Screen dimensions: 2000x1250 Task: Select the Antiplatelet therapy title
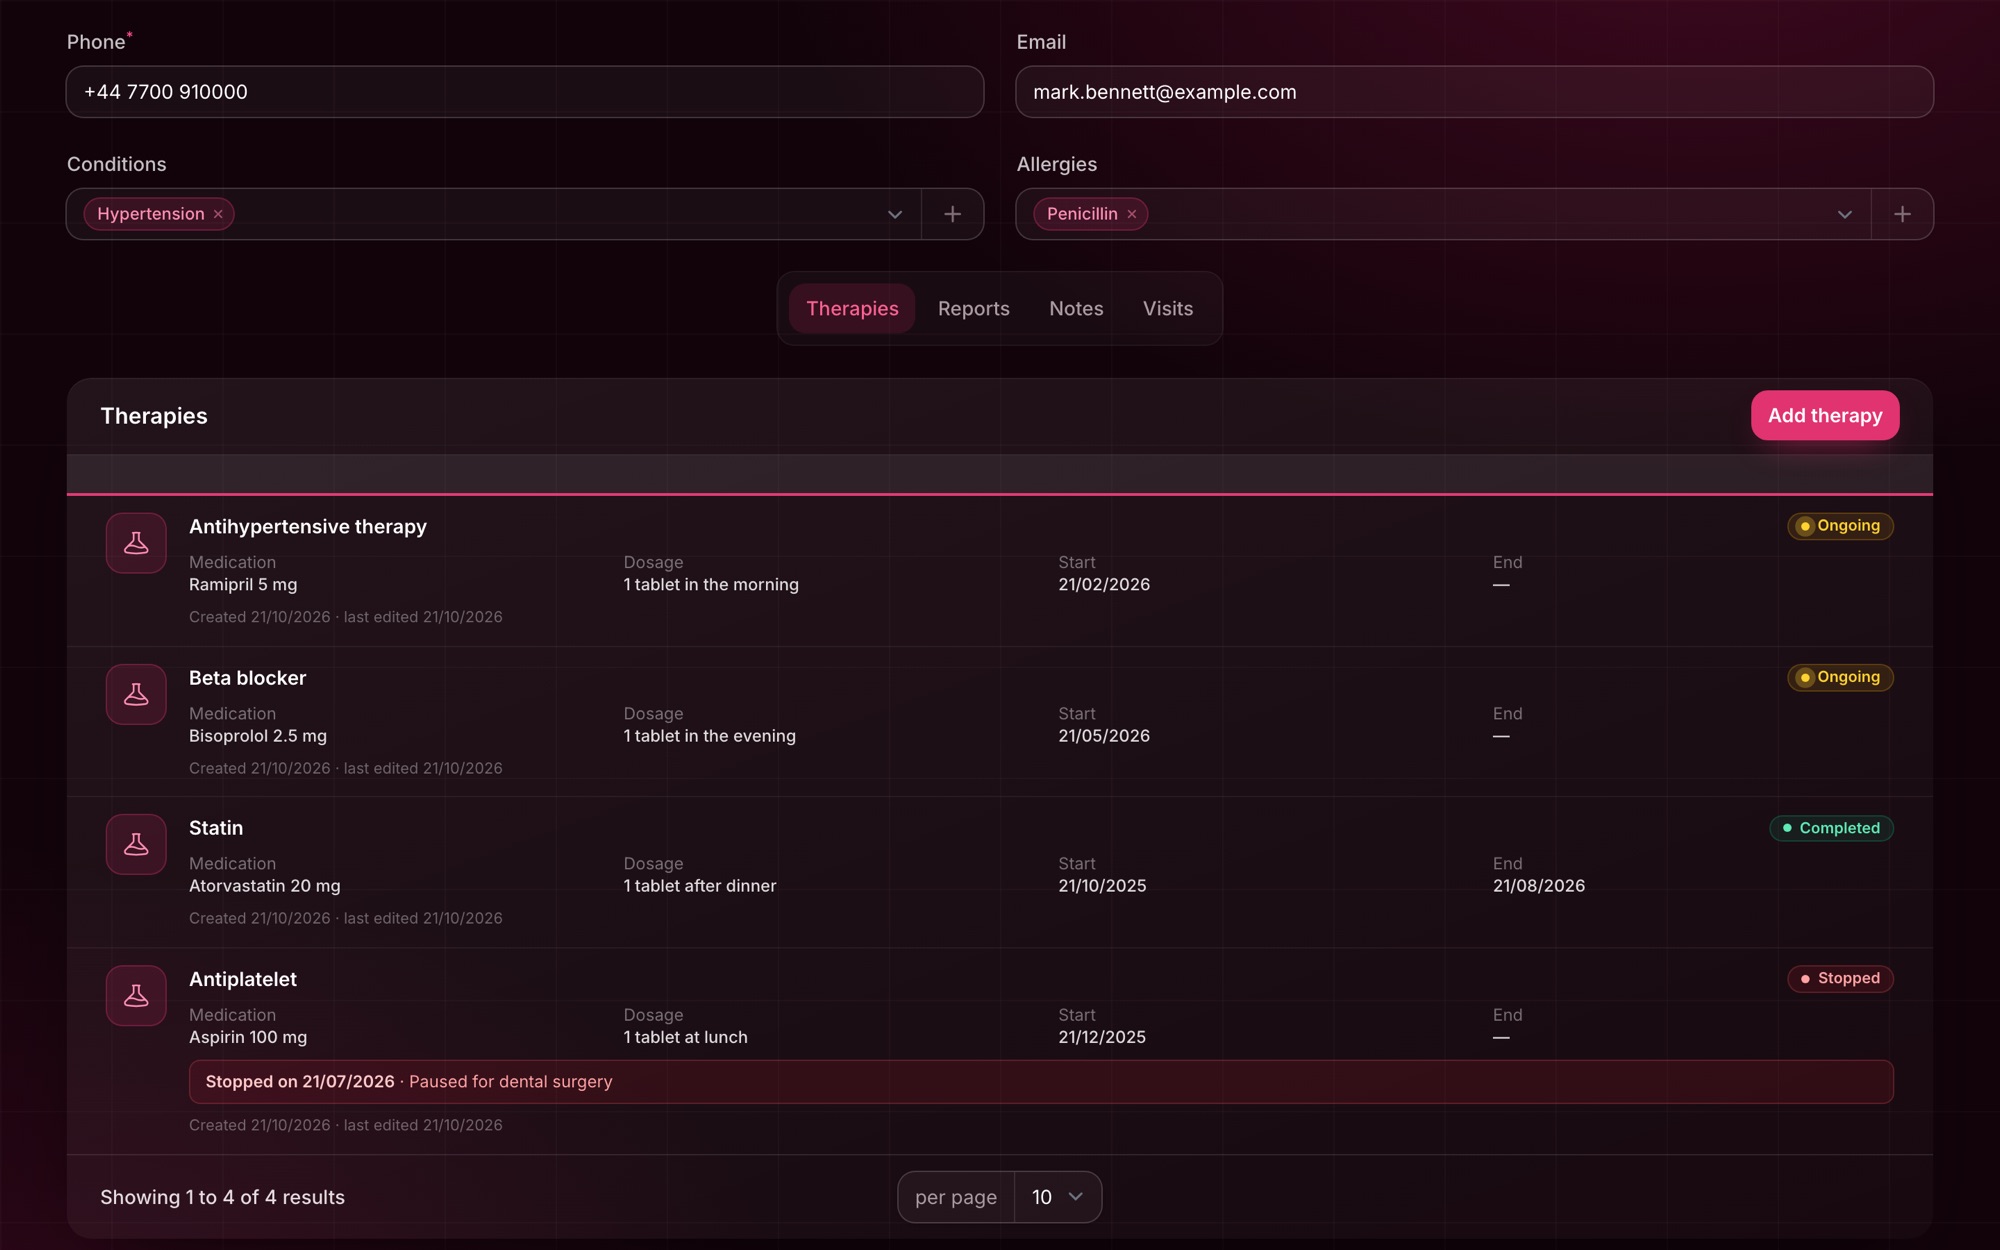coord(243,979)
